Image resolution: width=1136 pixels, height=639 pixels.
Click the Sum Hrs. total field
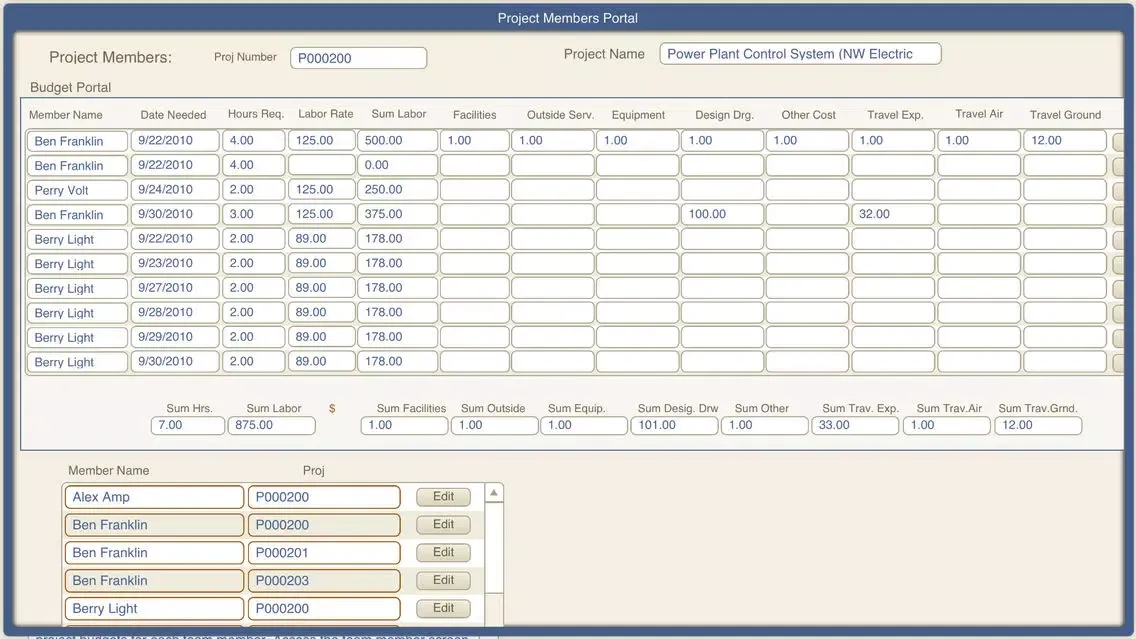click(187, 425)
